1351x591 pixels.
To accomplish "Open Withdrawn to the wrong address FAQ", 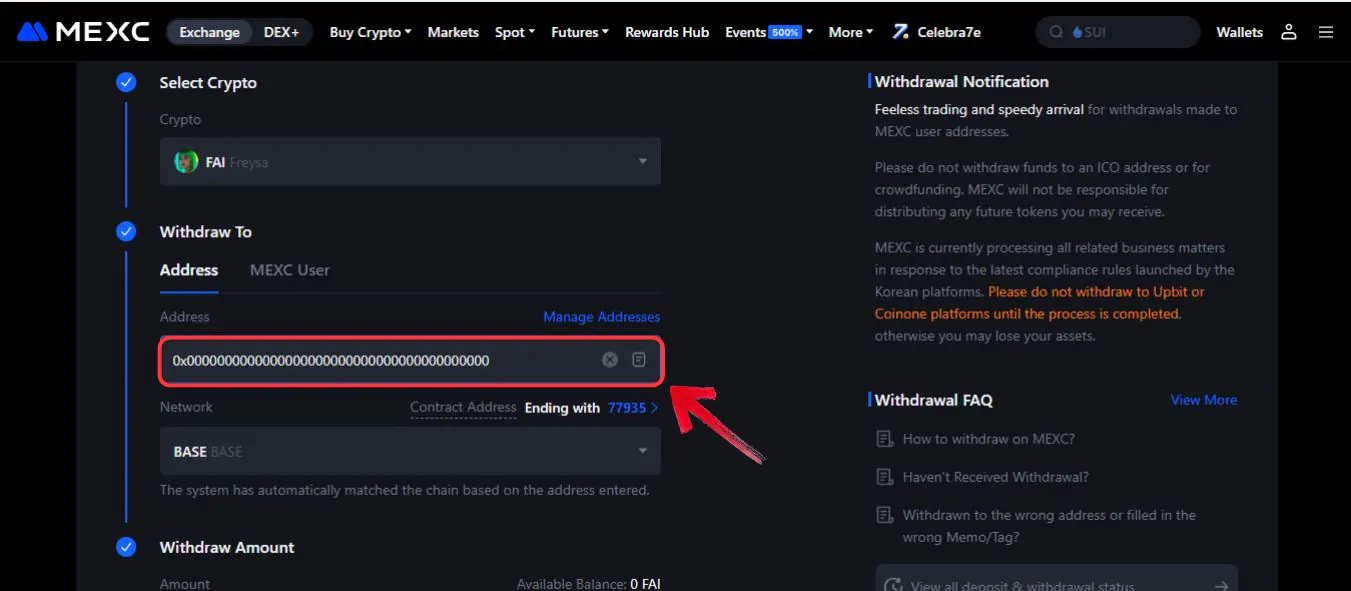I will tap(1049, 526).
